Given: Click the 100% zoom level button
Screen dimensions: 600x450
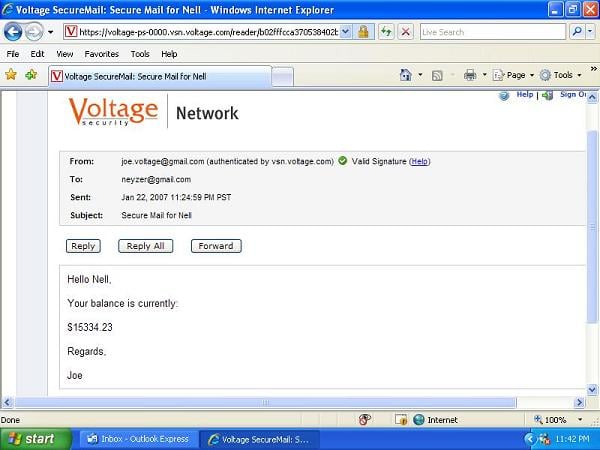Looking at the screenshot, I should click(550, 420).
